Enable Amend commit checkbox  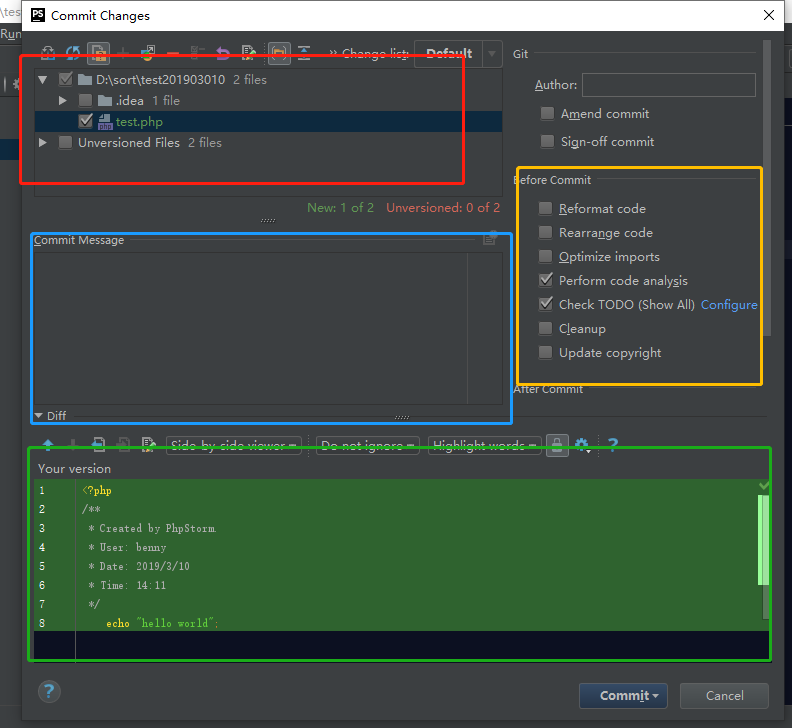pos(547,113)
